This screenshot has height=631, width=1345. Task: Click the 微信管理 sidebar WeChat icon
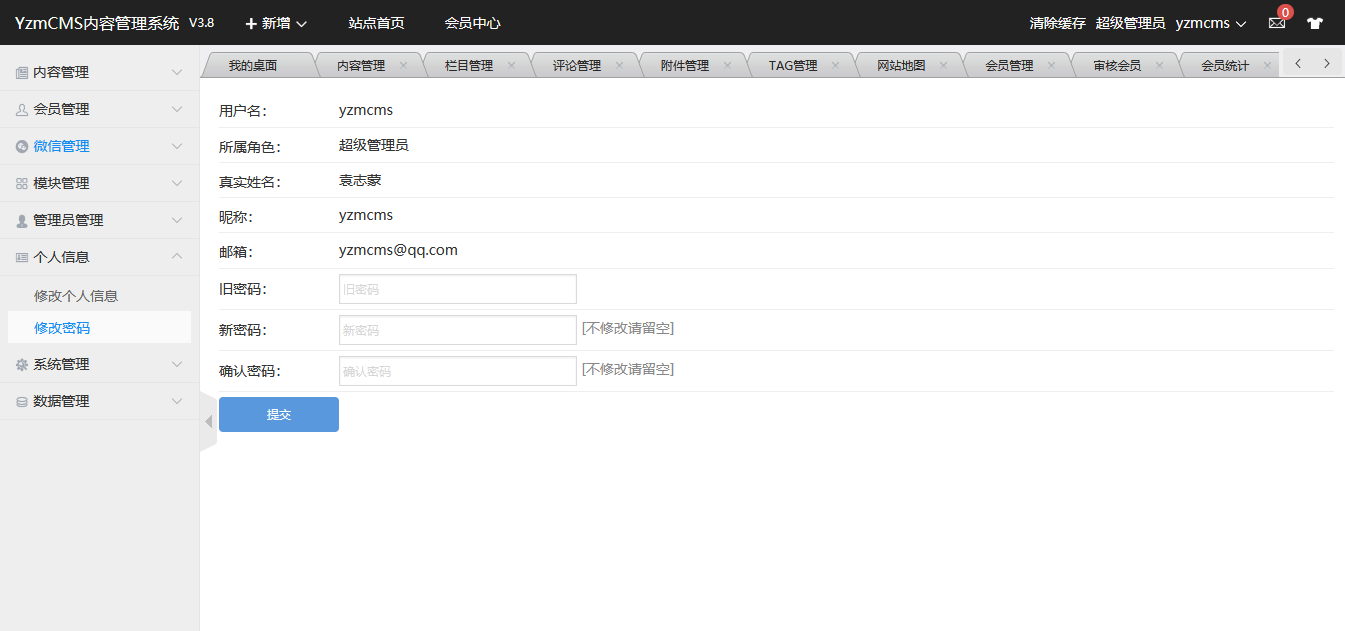[x=22, y=147]
